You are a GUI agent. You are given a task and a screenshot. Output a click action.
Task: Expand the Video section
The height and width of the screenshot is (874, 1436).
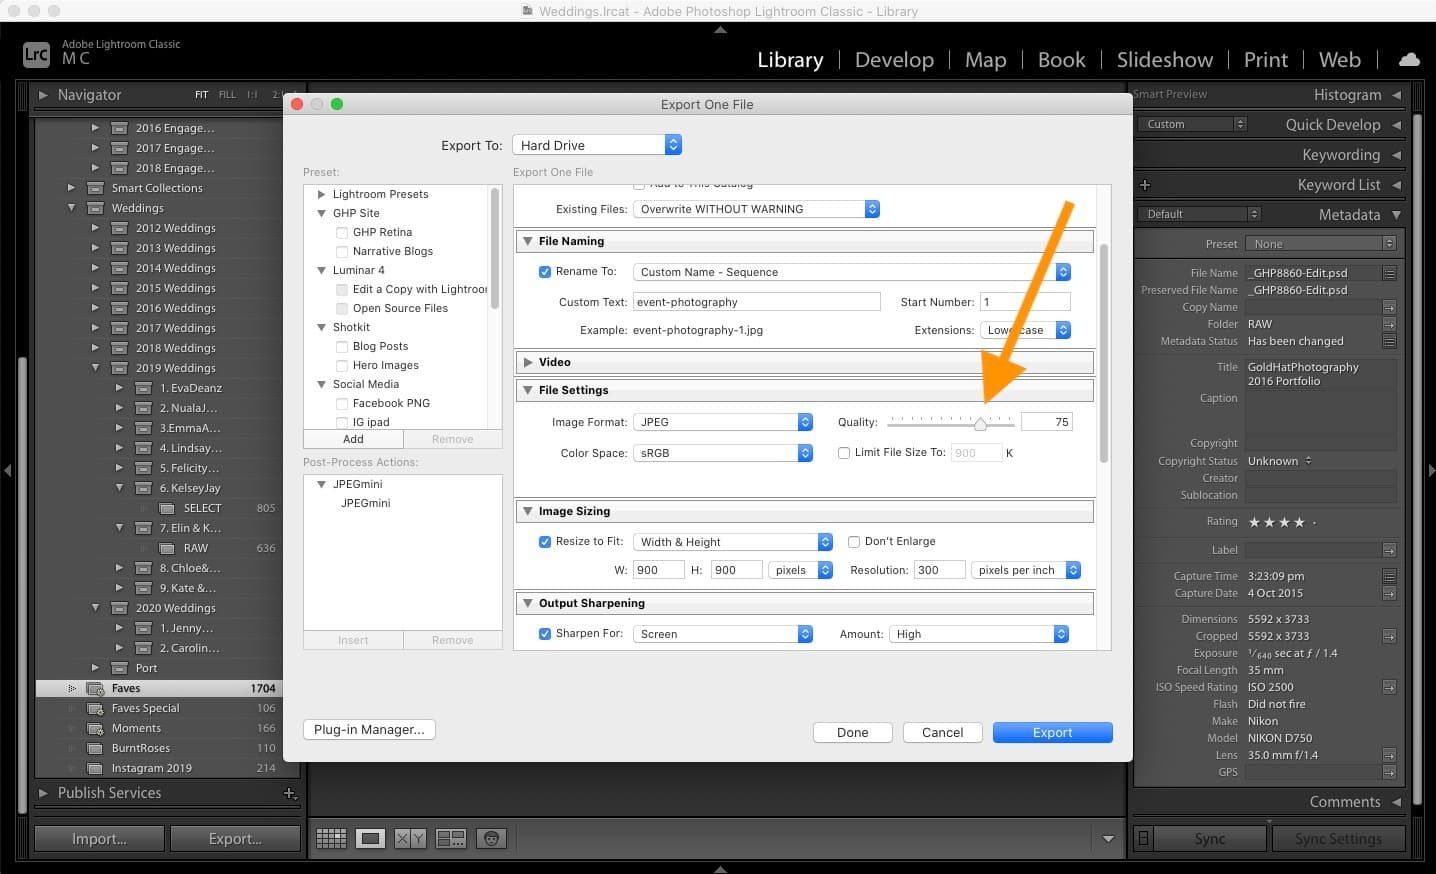[528, 362]
